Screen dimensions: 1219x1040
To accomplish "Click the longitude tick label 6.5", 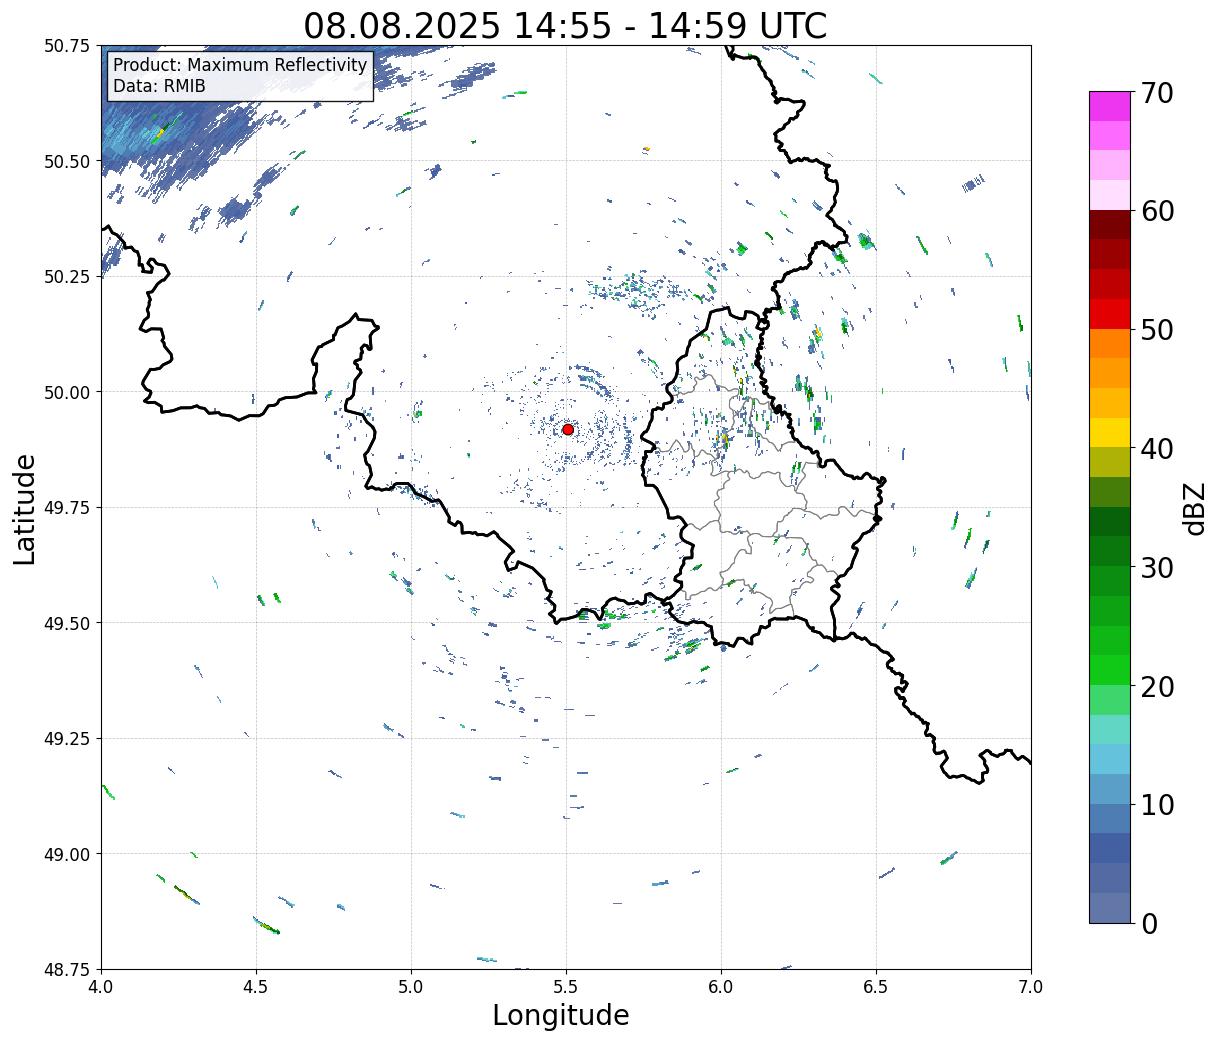I will pyautogui.click(x=876, y=987).
